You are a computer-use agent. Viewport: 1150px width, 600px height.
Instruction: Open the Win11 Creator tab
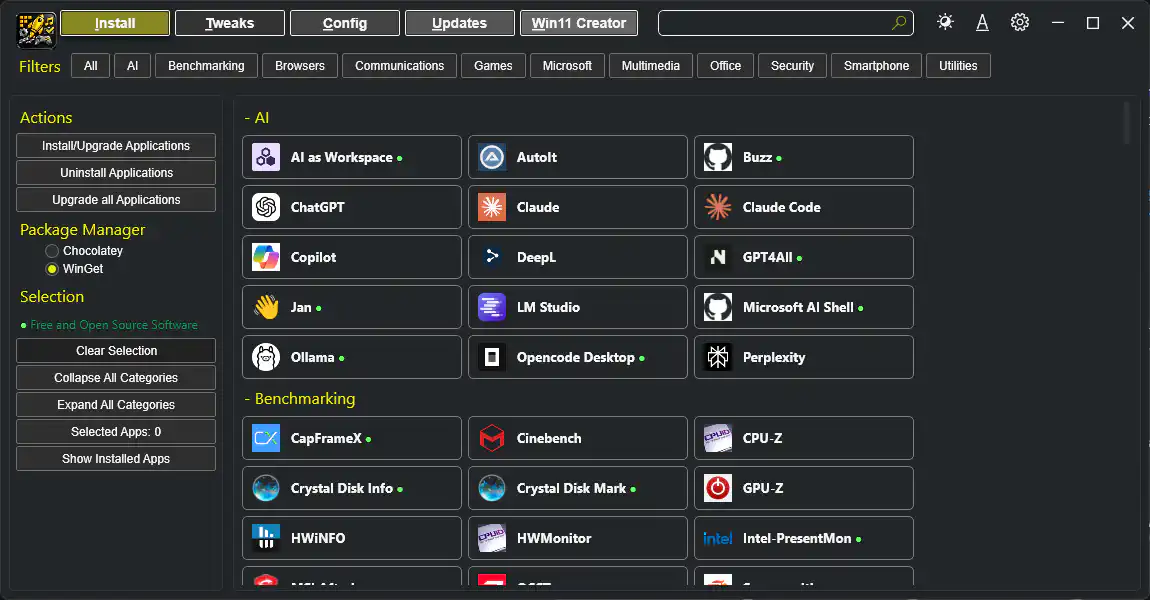click(579, 23)
